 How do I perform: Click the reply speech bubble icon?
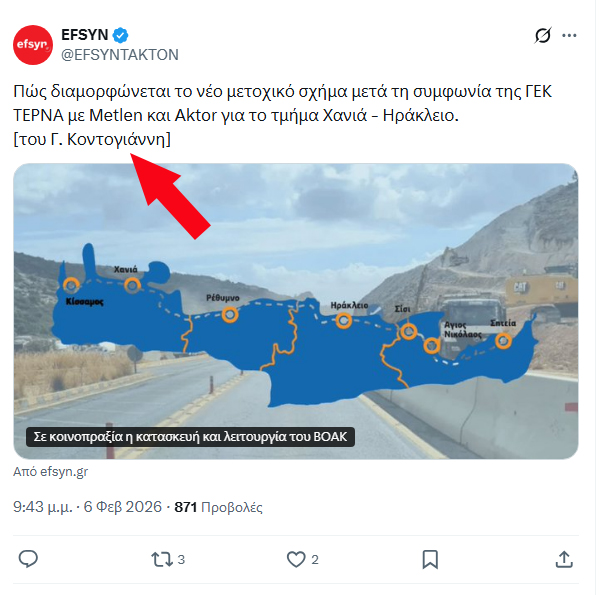pyautogui.click(x=28, y=559)
